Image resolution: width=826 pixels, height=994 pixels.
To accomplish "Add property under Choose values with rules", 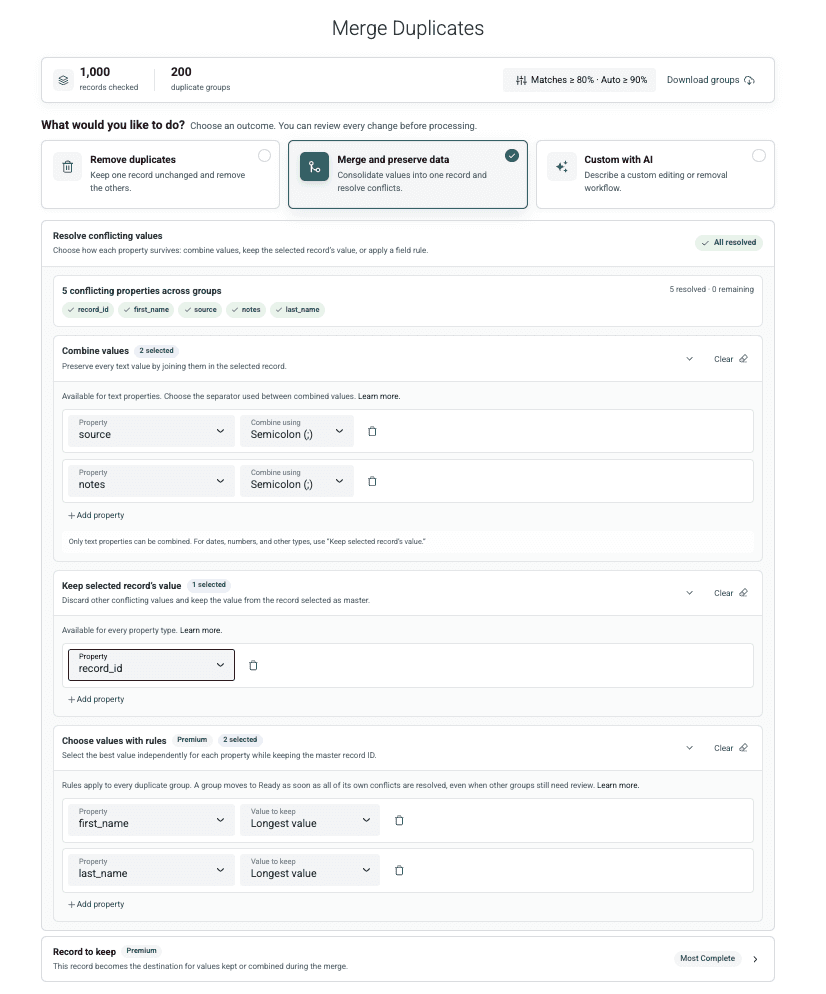I will (96, 904).
